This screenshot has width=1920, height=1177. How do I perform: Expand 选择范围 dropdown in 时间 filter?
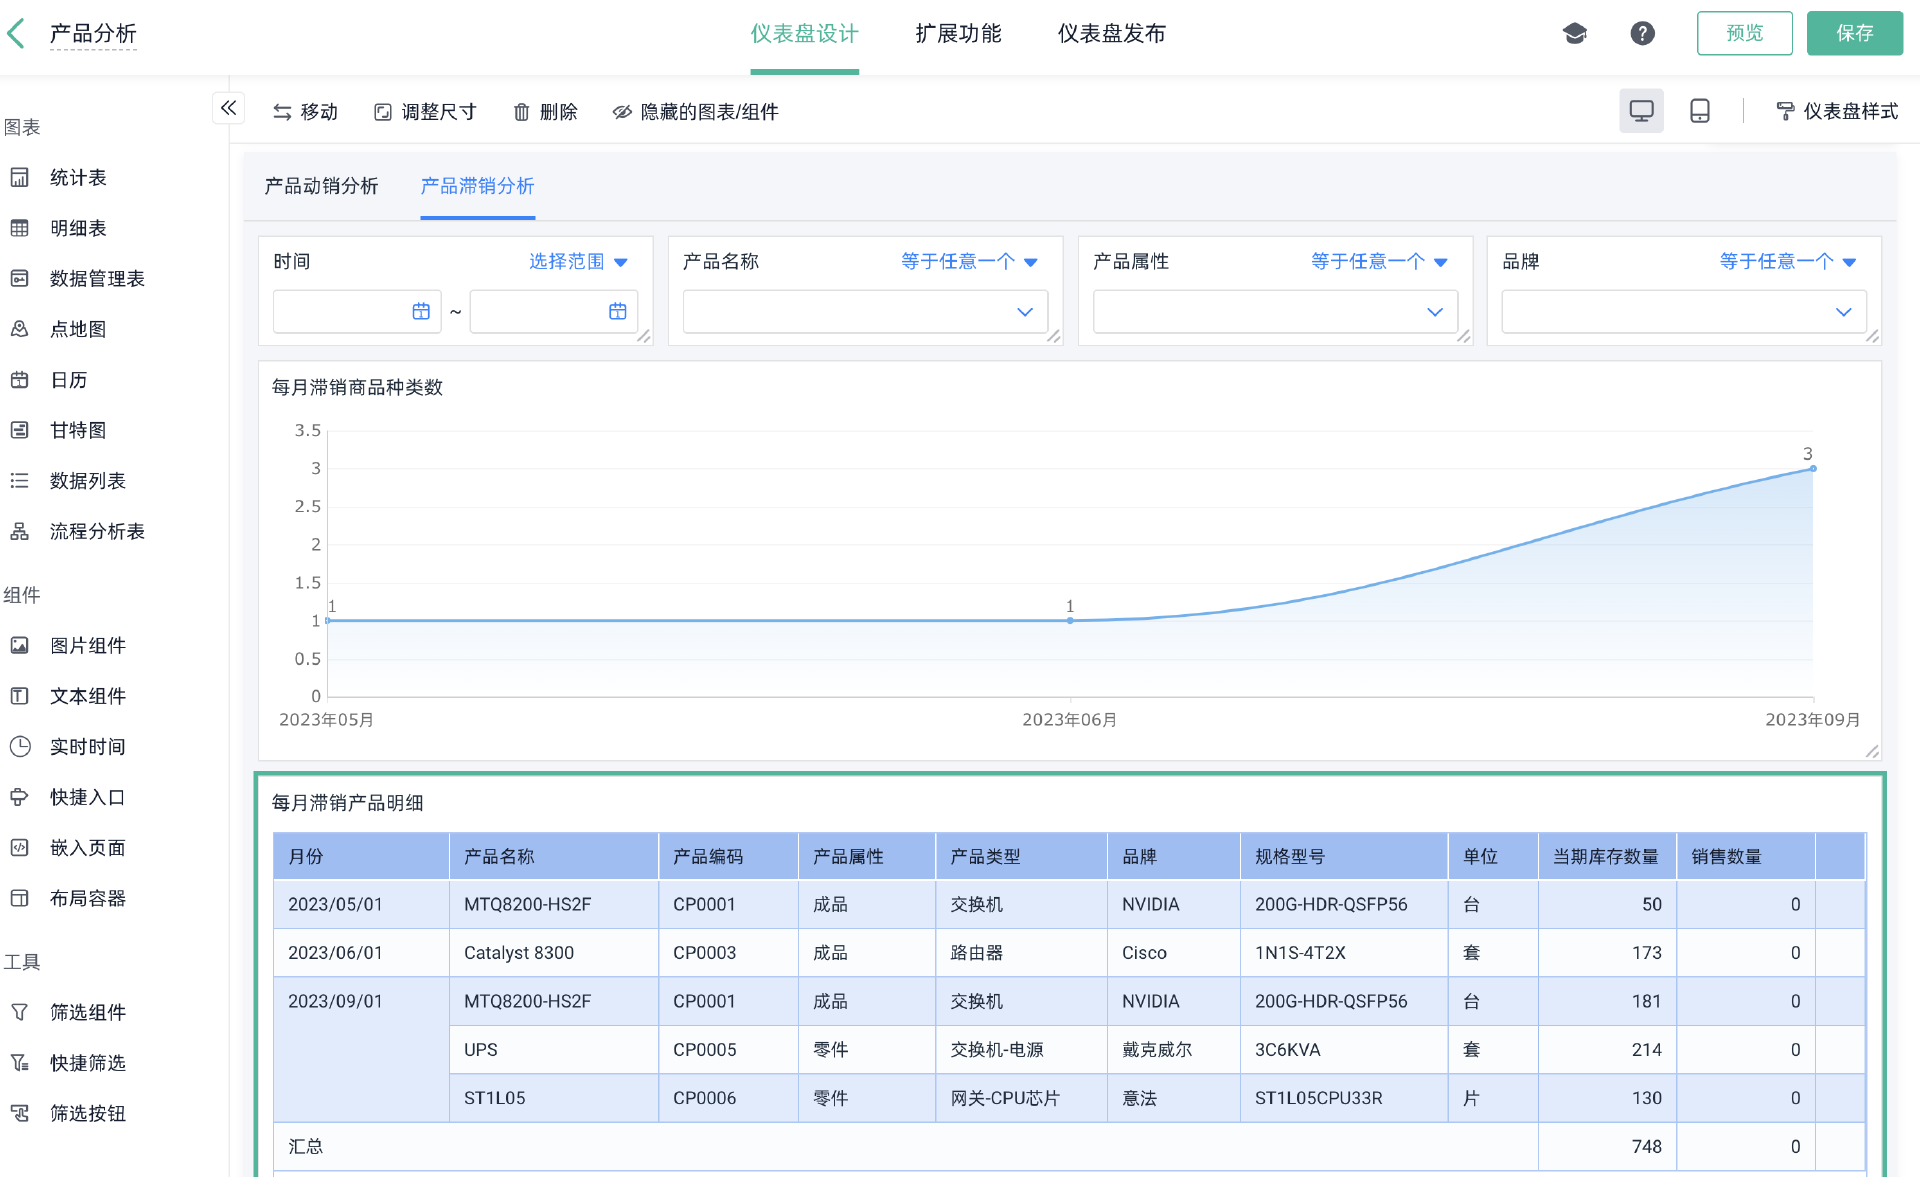pyautogui.click(x=578, y=261)
